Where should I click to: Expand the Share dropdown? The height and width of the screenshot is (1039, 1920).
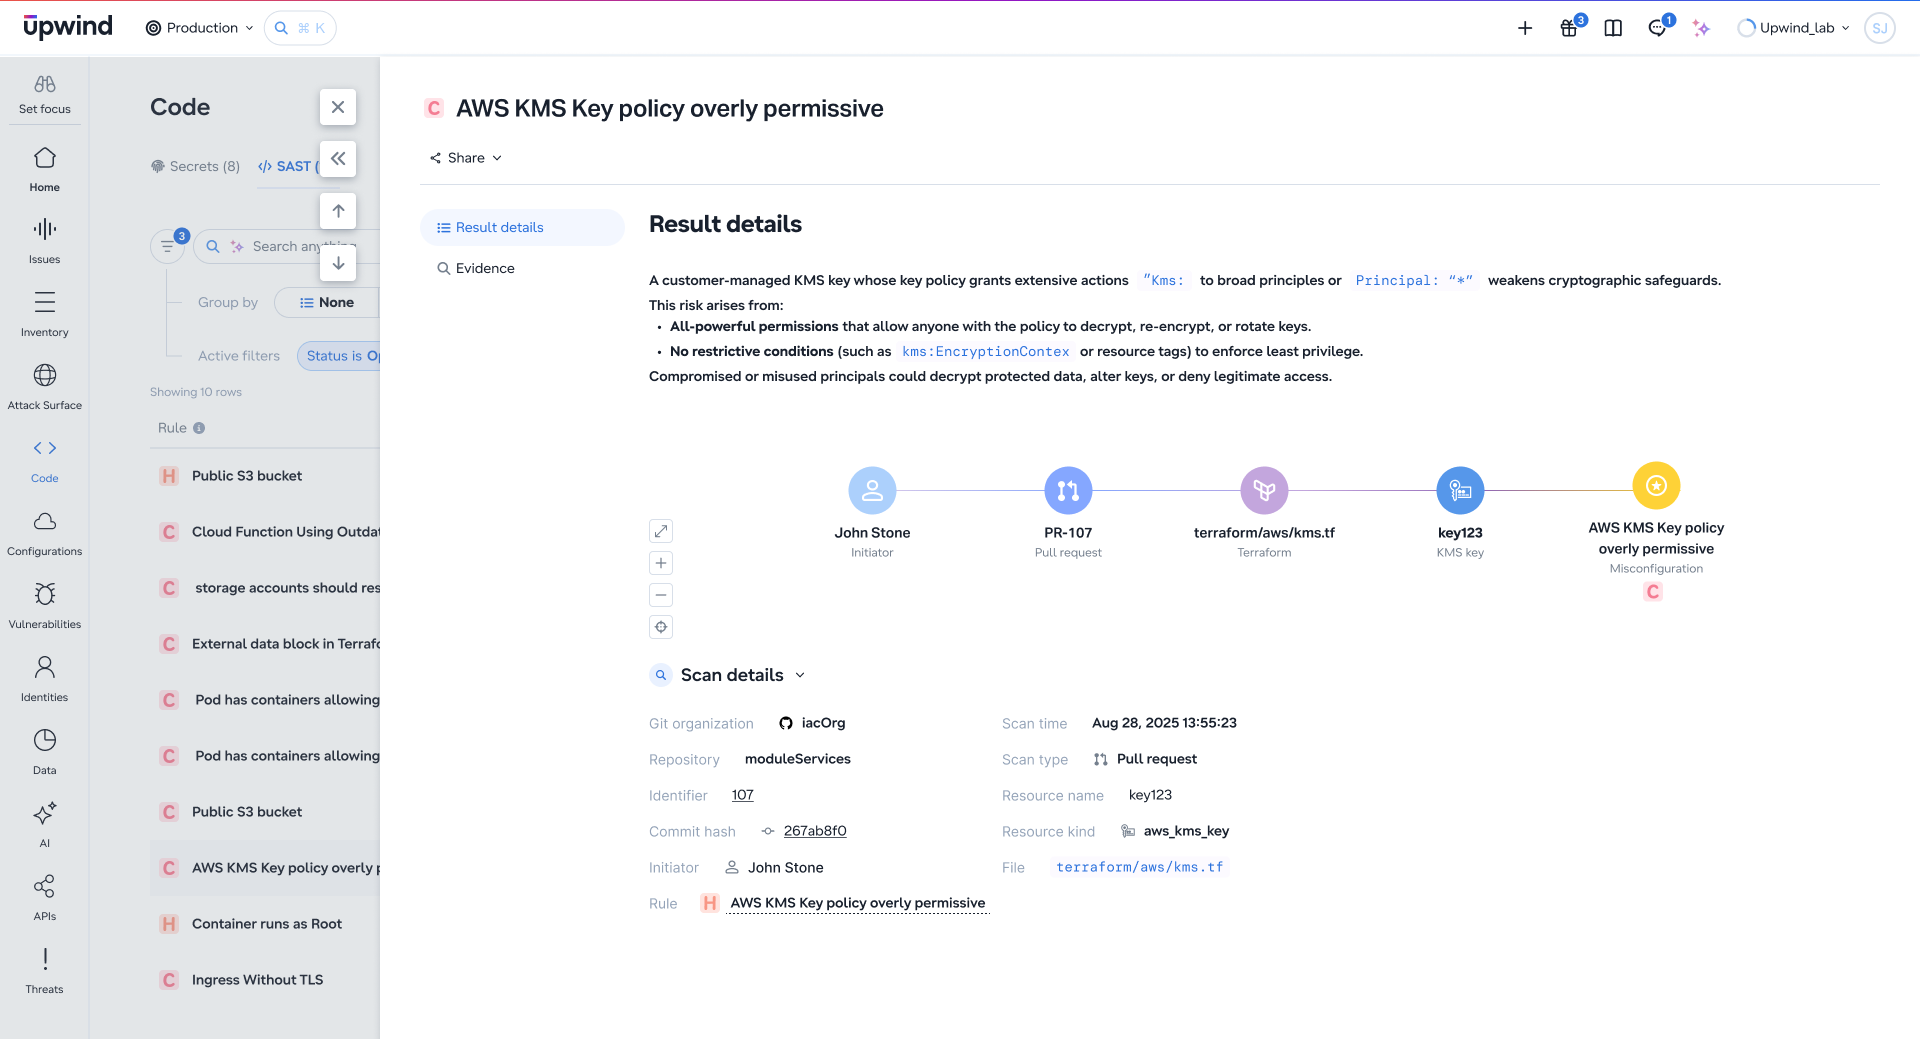point(466,158)
